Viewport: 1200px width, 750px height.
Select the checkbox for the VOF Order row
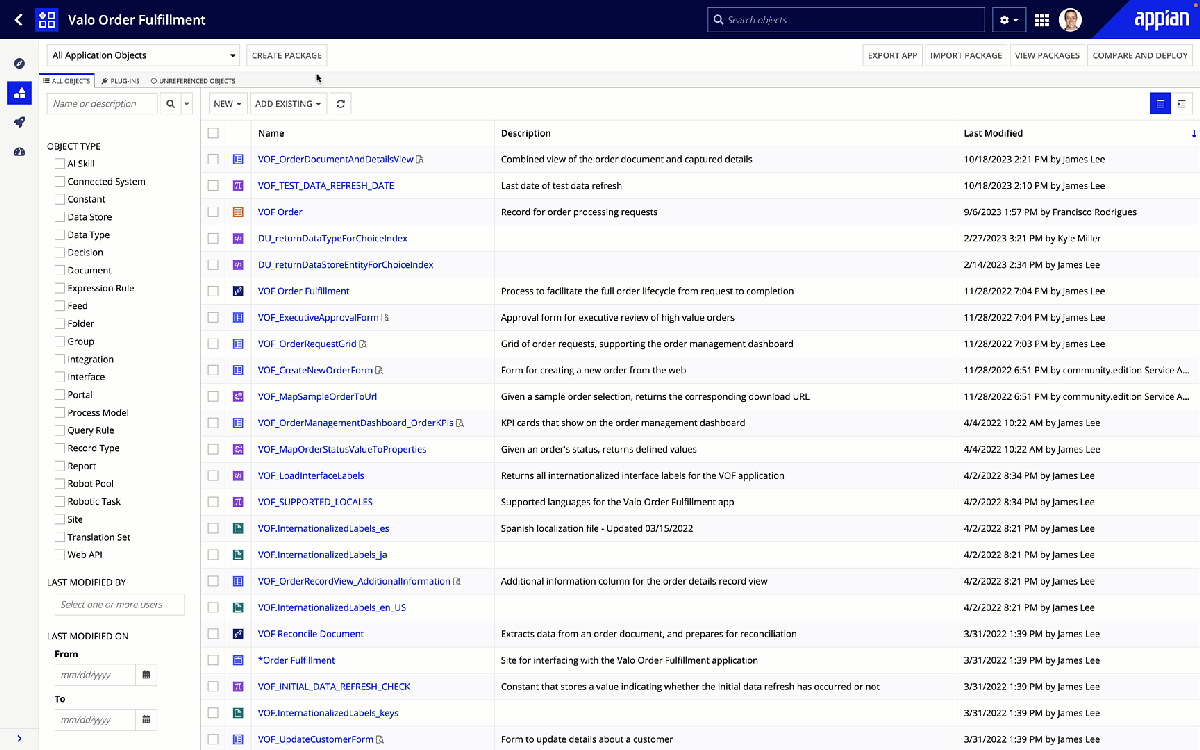tap(213, 212)
